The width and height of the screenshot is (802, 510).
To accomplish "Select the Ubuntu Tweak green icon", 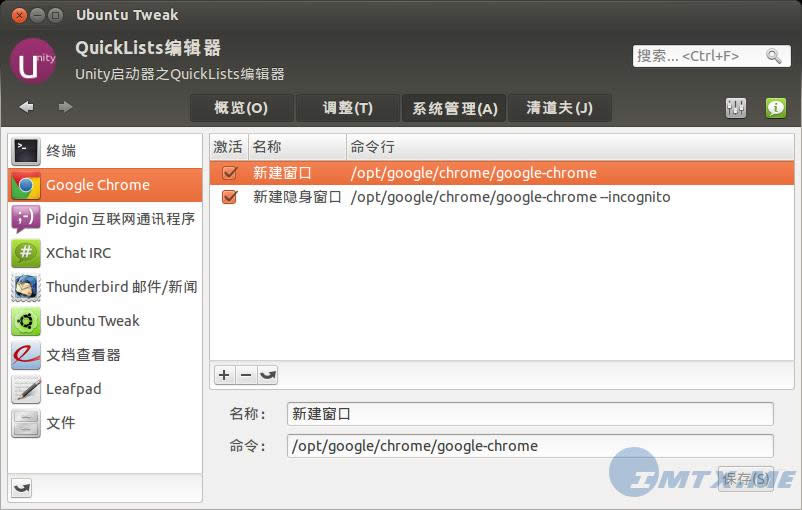I will (x=26, y=321).
